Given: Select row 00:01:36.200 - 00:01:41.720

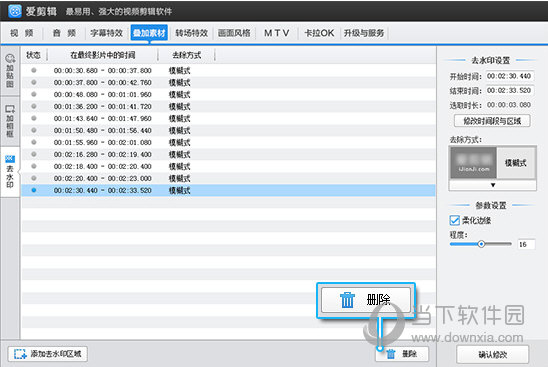Looking at the screenshot, I should (229, 106).
